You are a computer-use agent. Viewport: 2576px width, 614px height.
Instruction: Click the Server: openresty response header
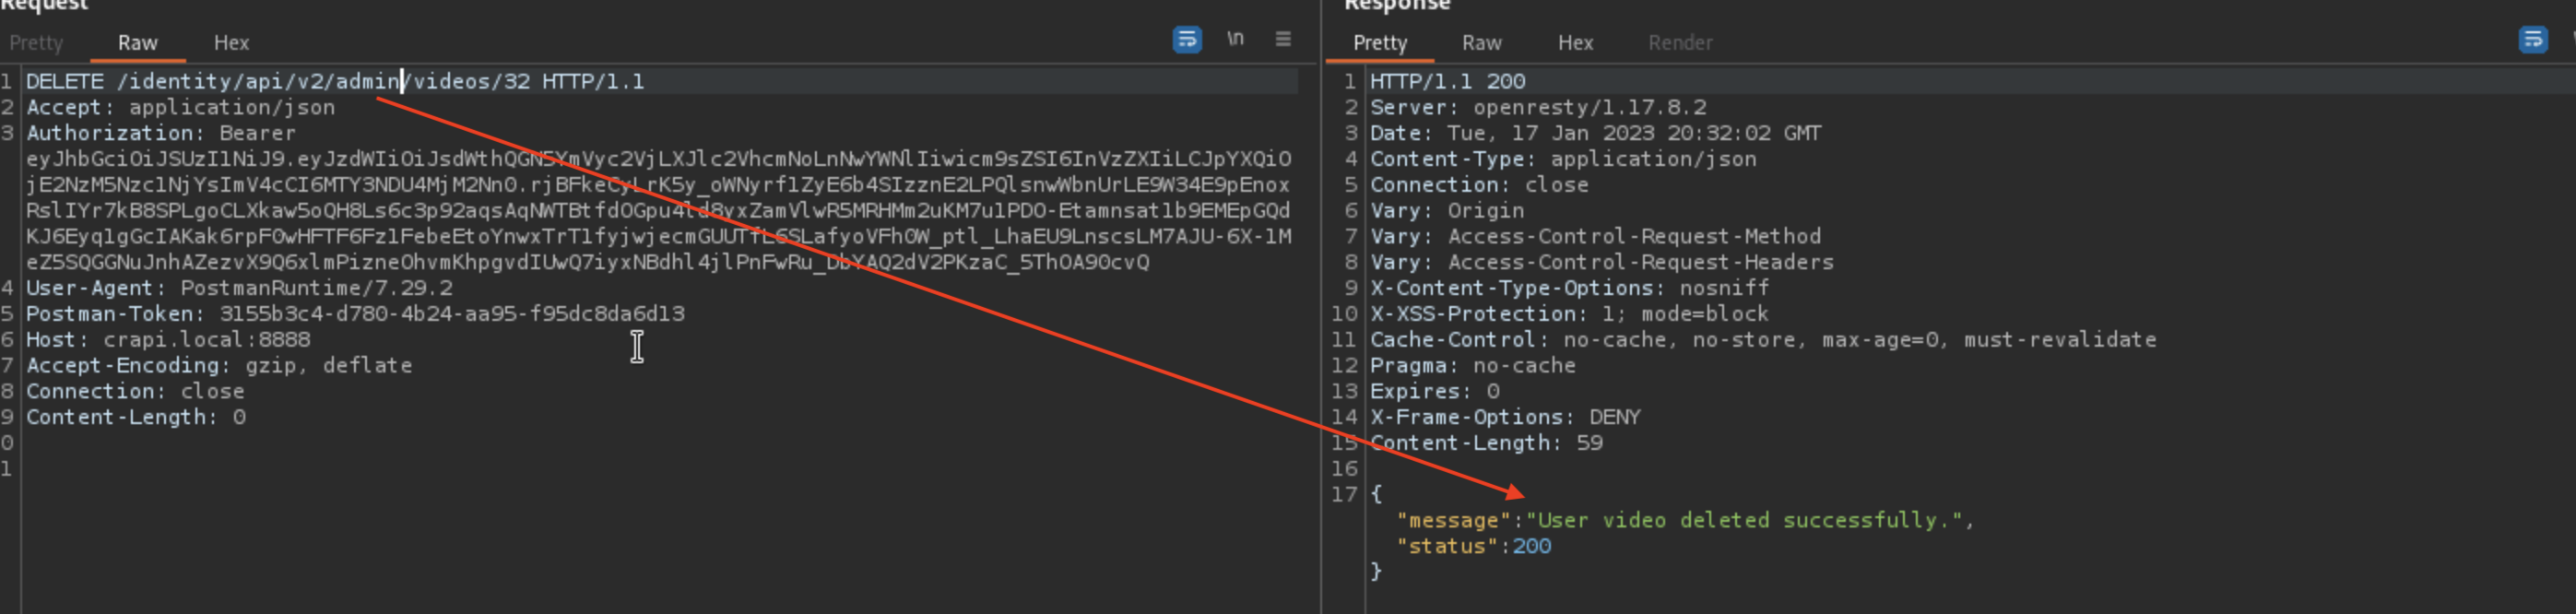click(x=1537, y=108)
